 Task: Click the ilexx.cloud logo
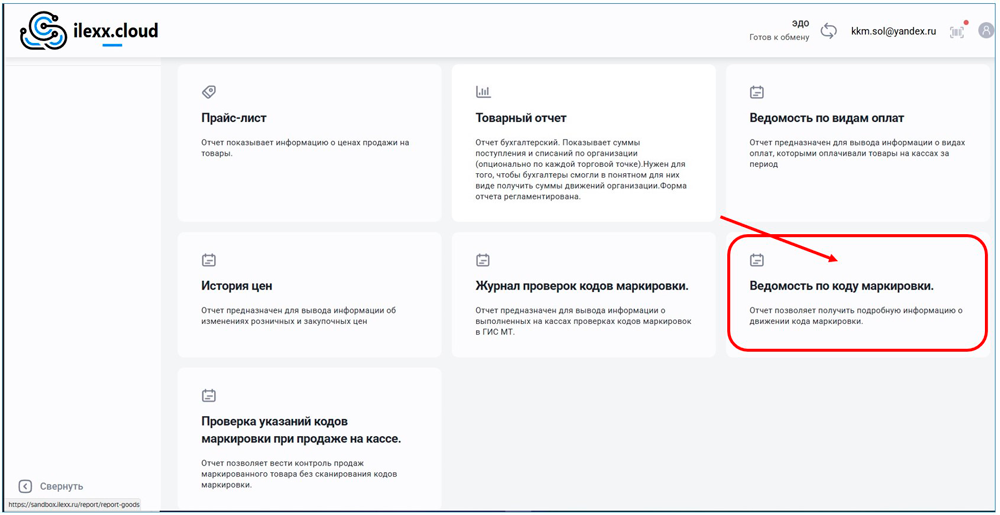89,31
